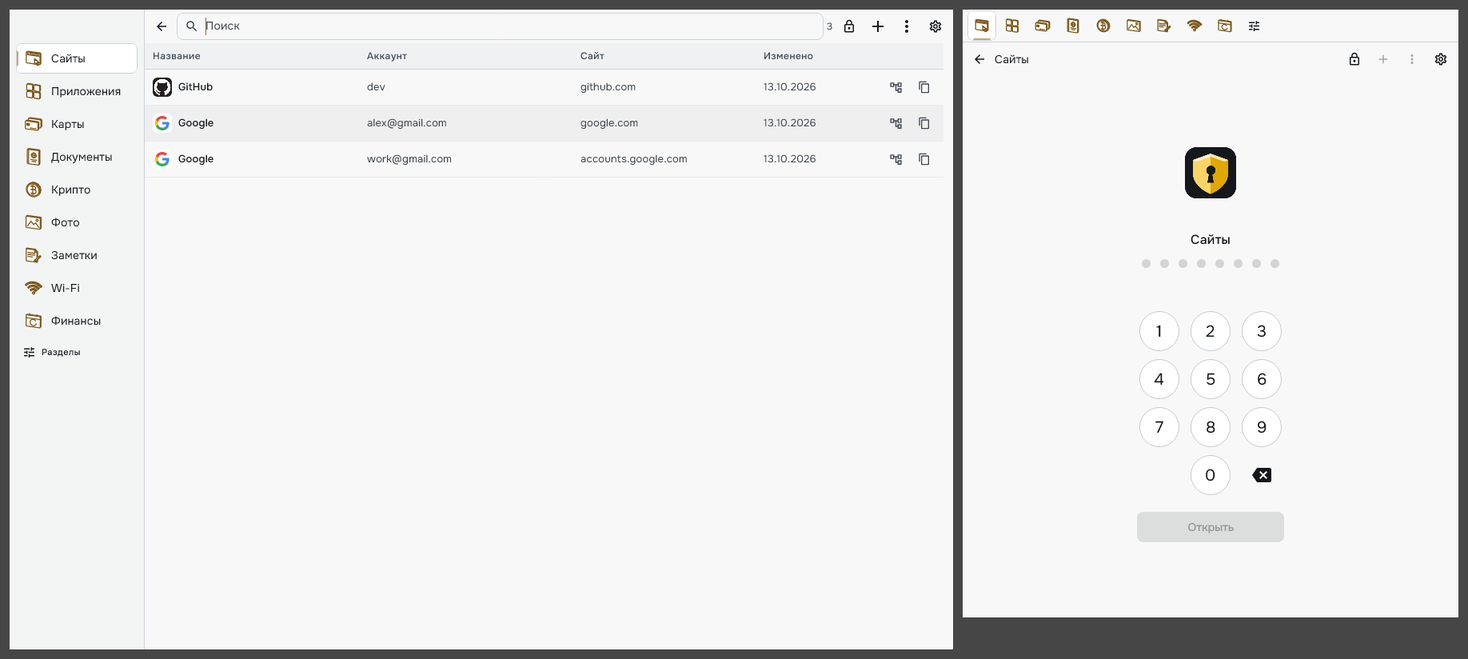Copy password for GitHub entry
This screenshot has width=1468, height=659.
(x=924, y=87)
